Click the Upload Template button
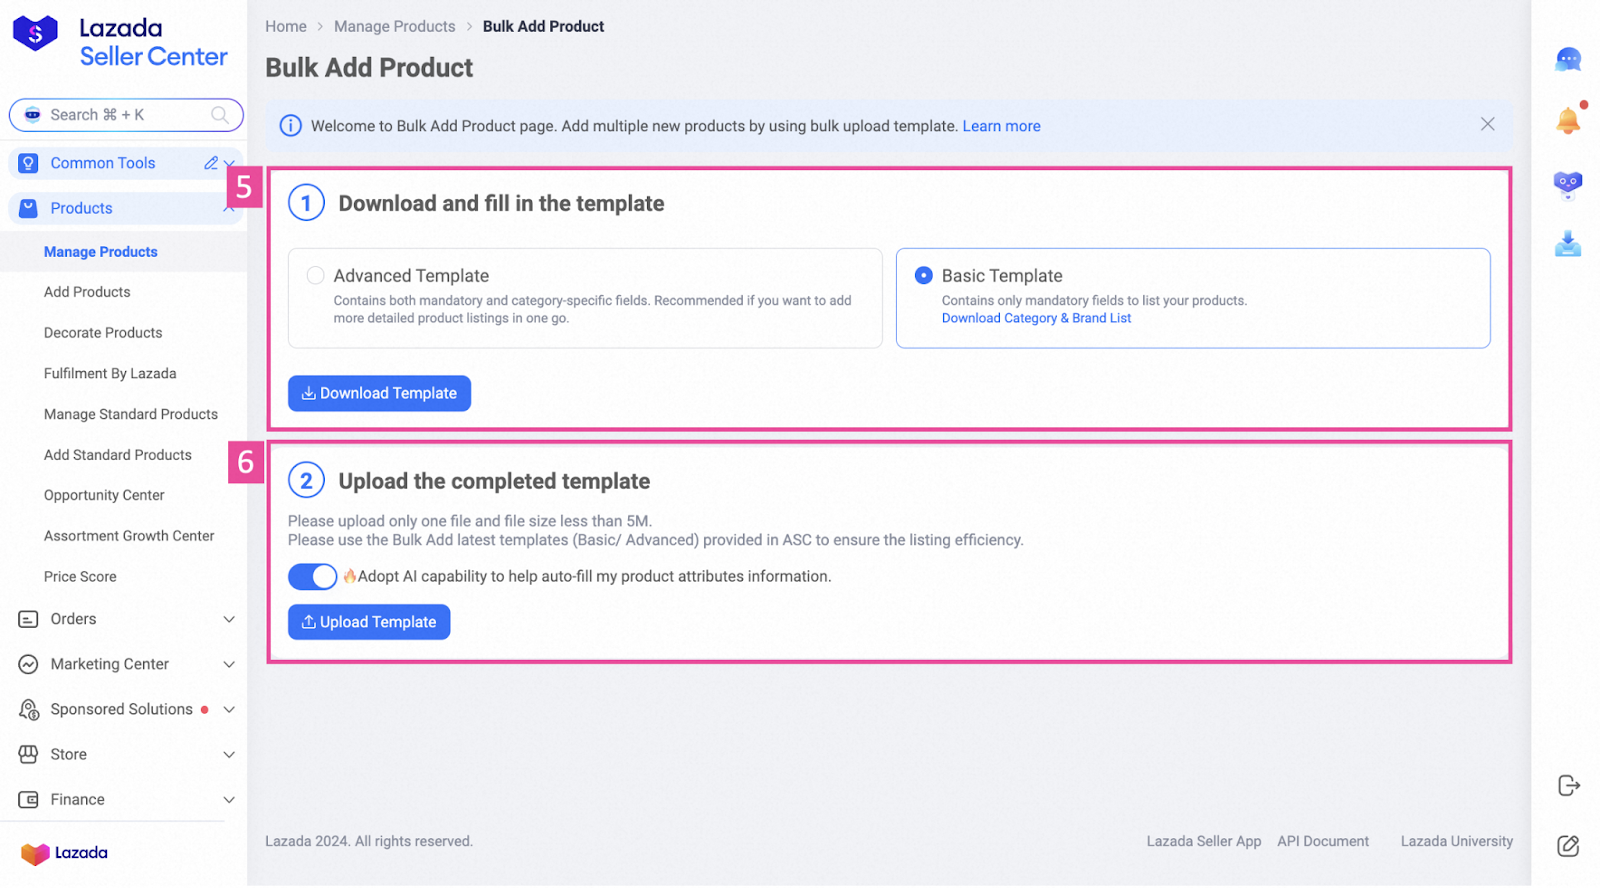 [x=369, y=622]
